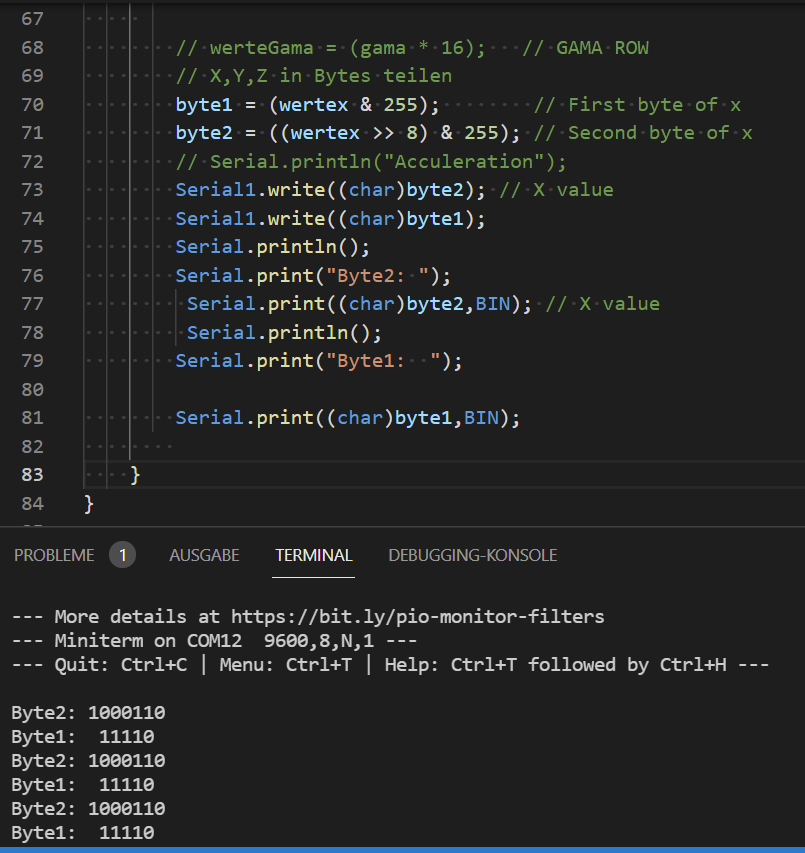Place cursor on empty line 80
Viewport: 805px width, 853px height.
(x=300, y=389)
